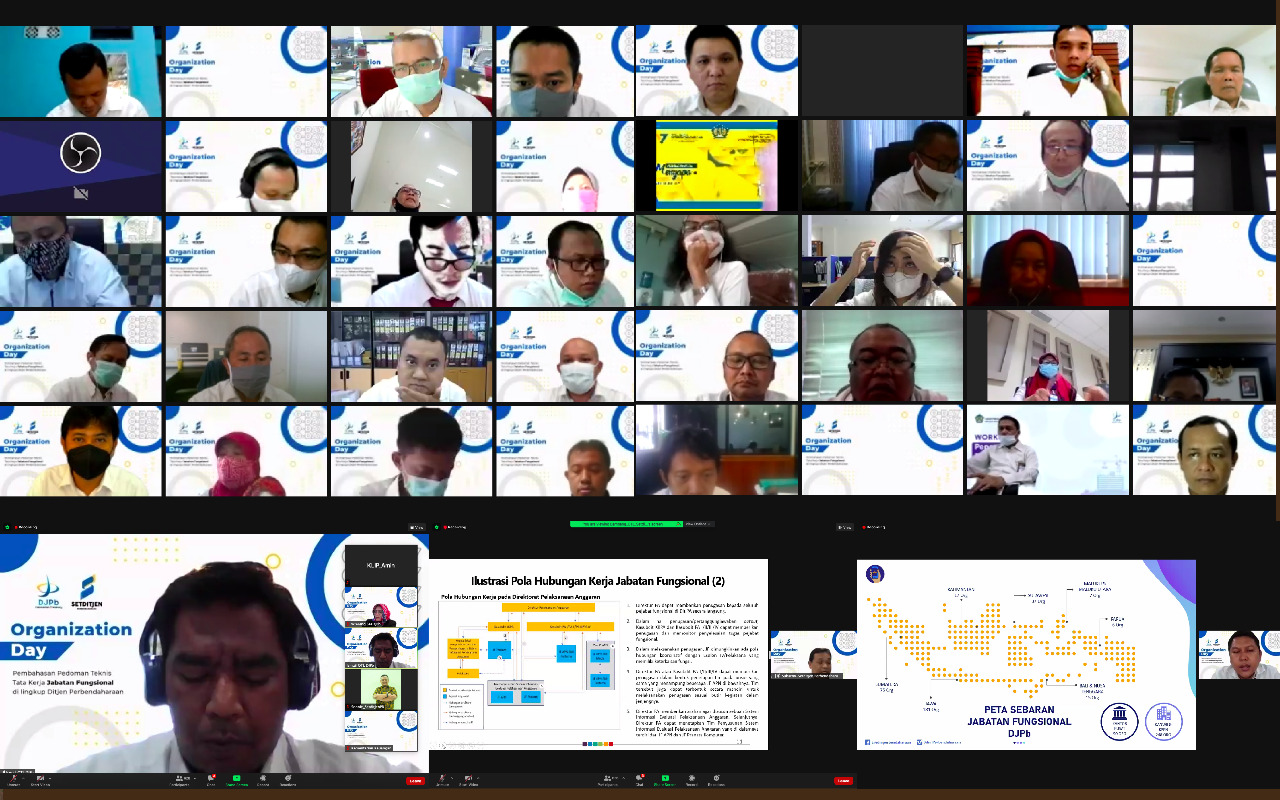
Task: Select presenter thumbnail beside PETA SEBARAN slide
Action: 1239,655
